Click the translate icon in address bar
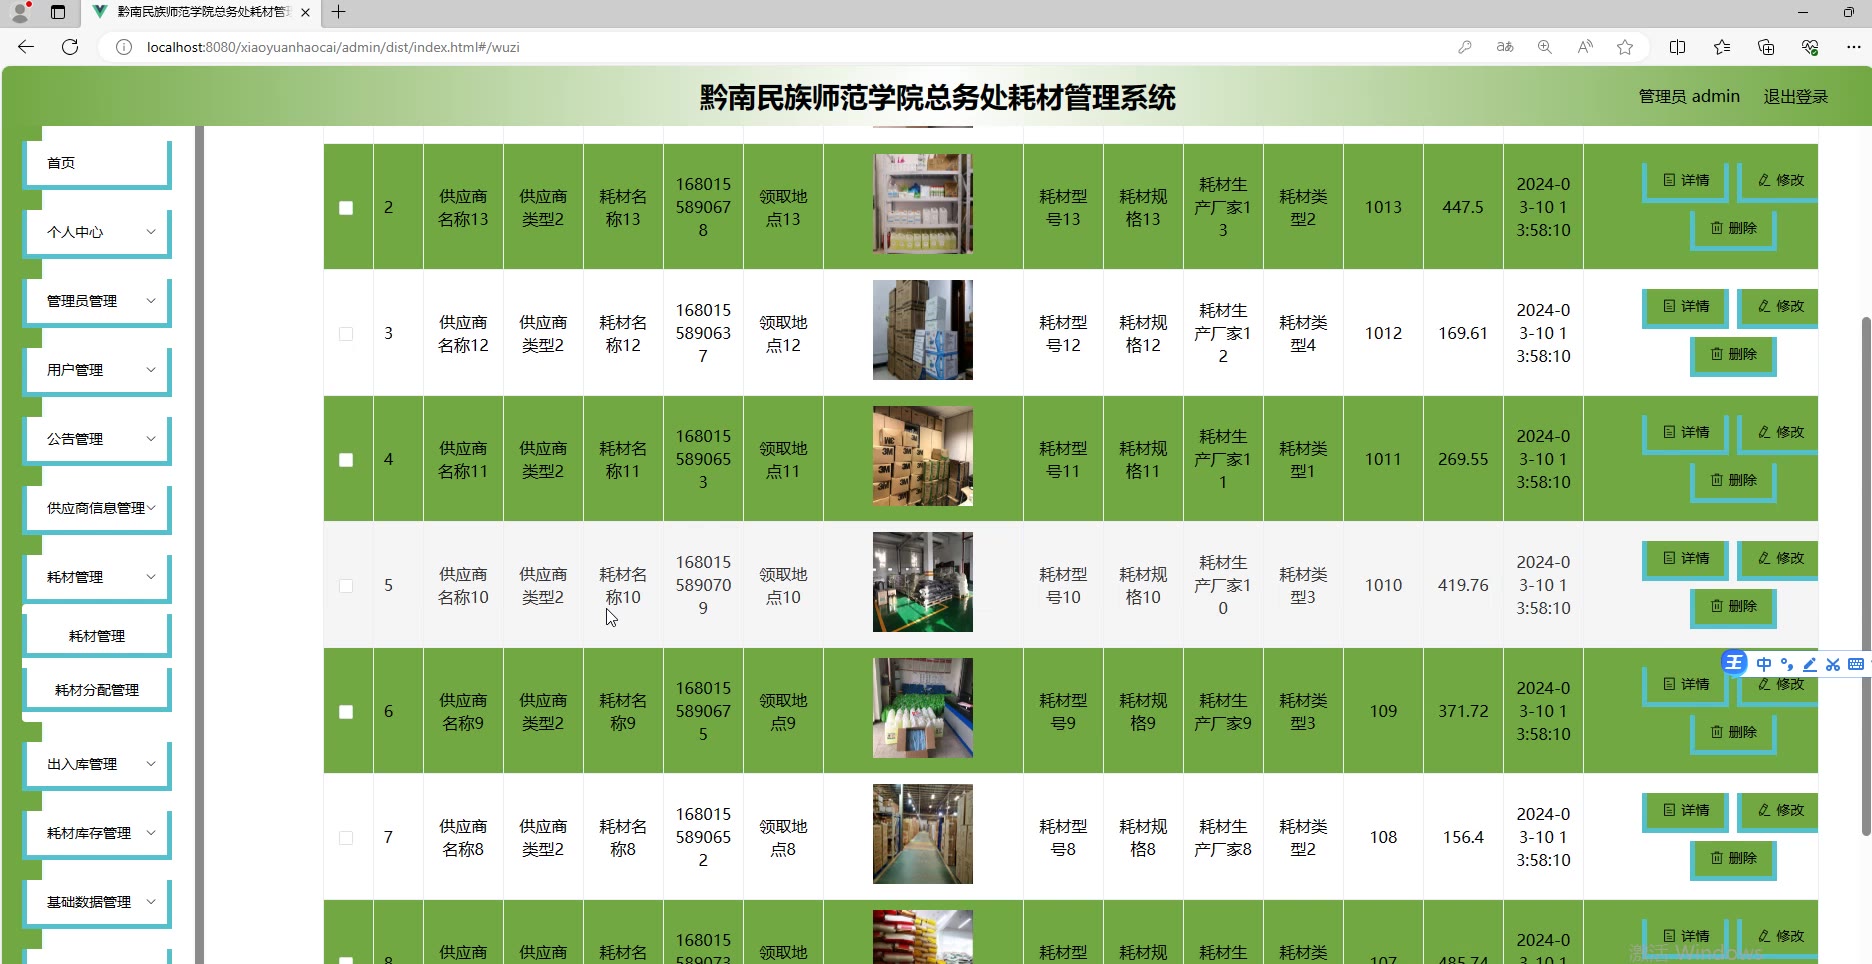 click(x=1505, y=47)
